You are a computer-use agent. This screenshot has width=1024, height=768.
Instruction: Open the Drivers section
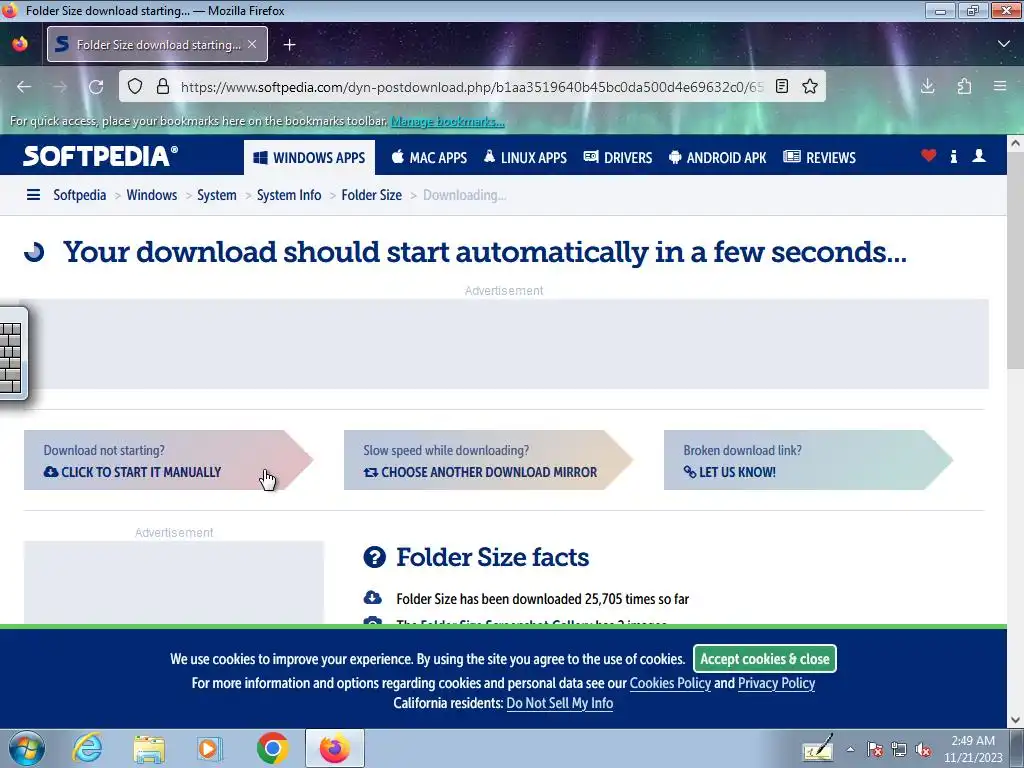pyautogui.click(x=618, y=157)
